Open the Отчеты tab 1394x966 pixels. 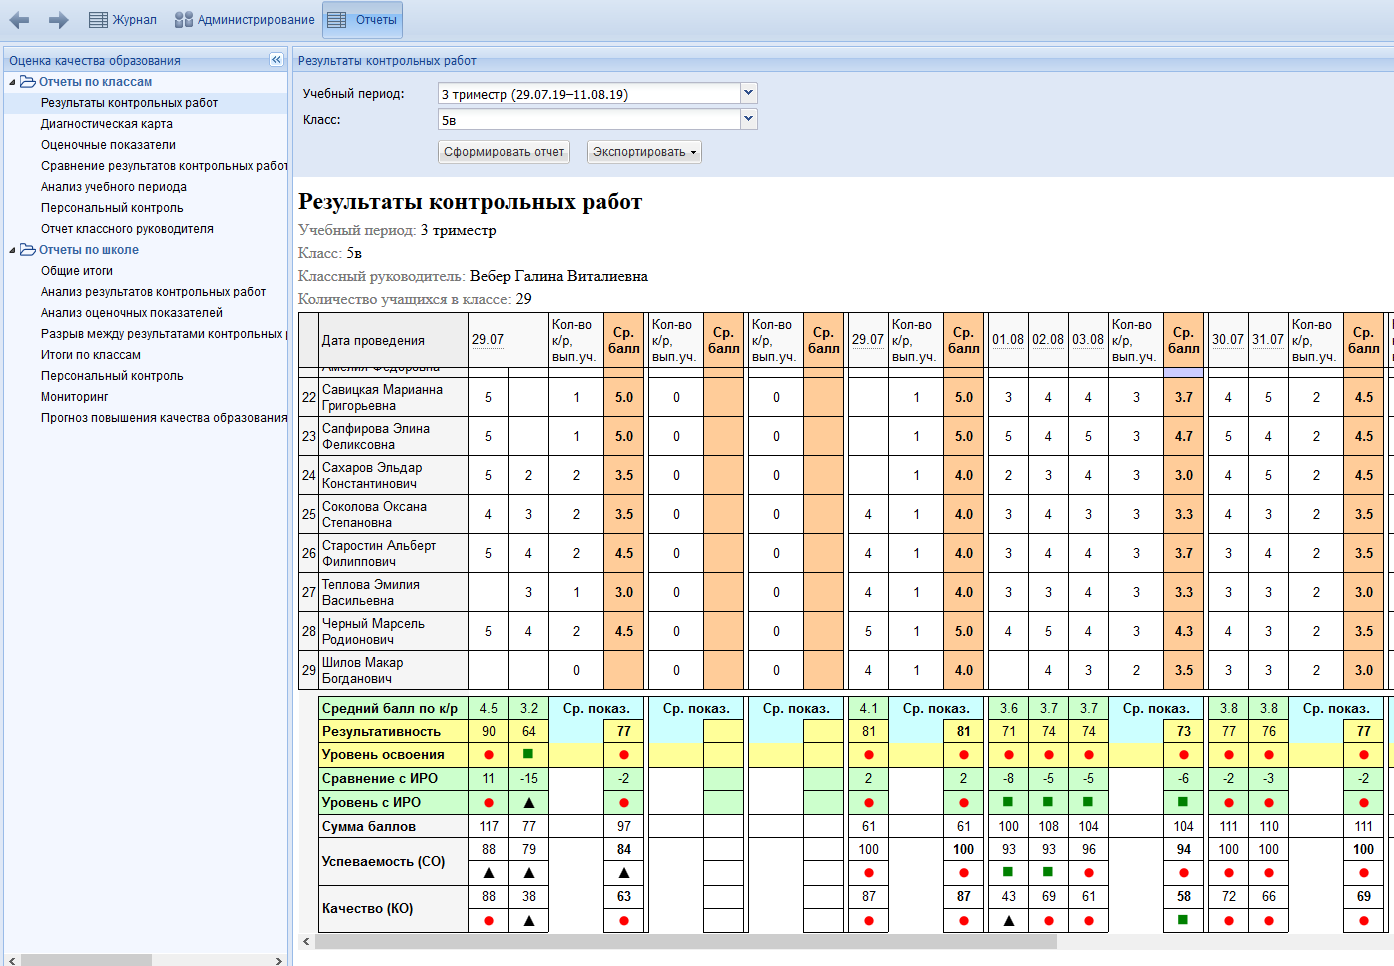362,20
